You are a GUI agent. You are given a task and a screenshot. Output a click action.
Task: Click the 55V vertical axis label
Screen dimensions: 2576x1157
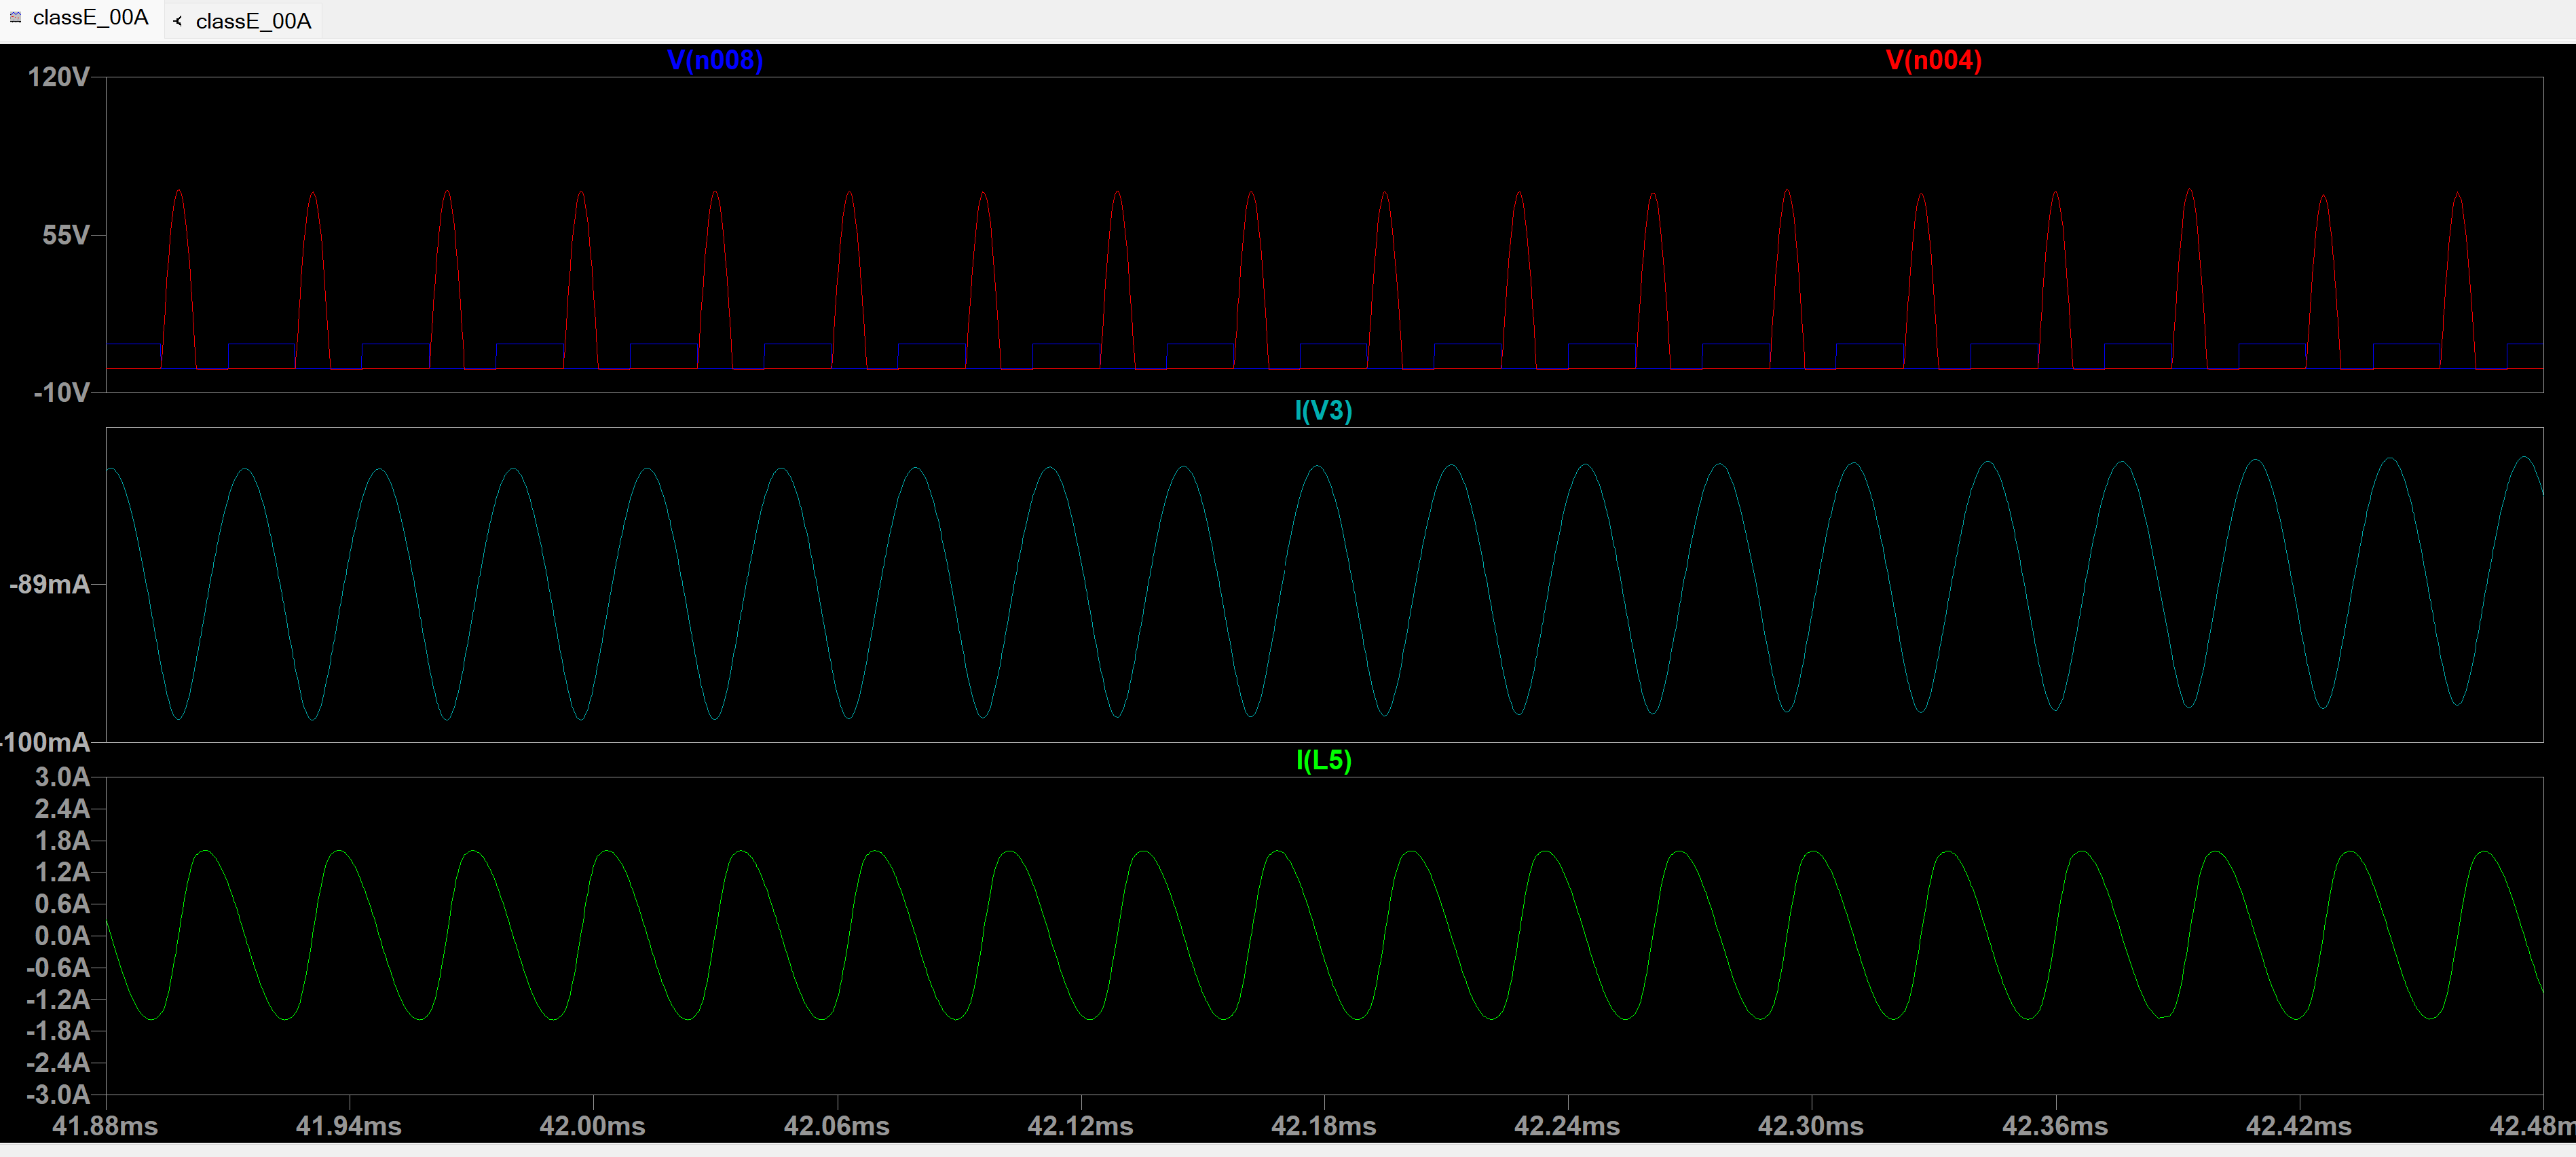click(66, 235)
